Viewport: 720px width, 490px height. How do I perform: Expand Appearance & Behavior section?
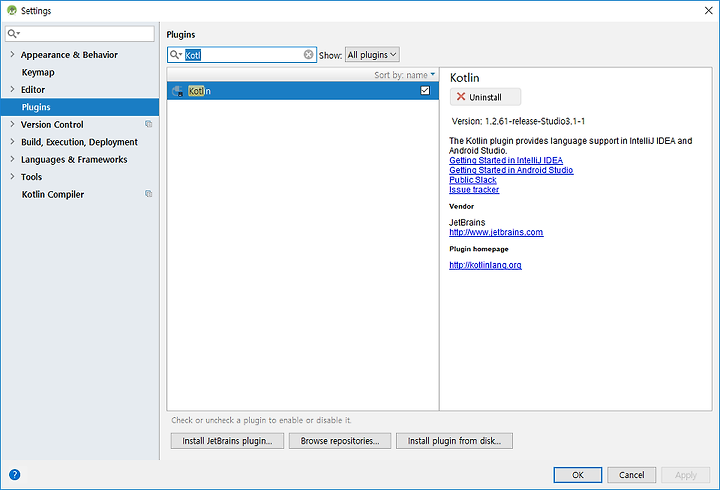[12, 54]
